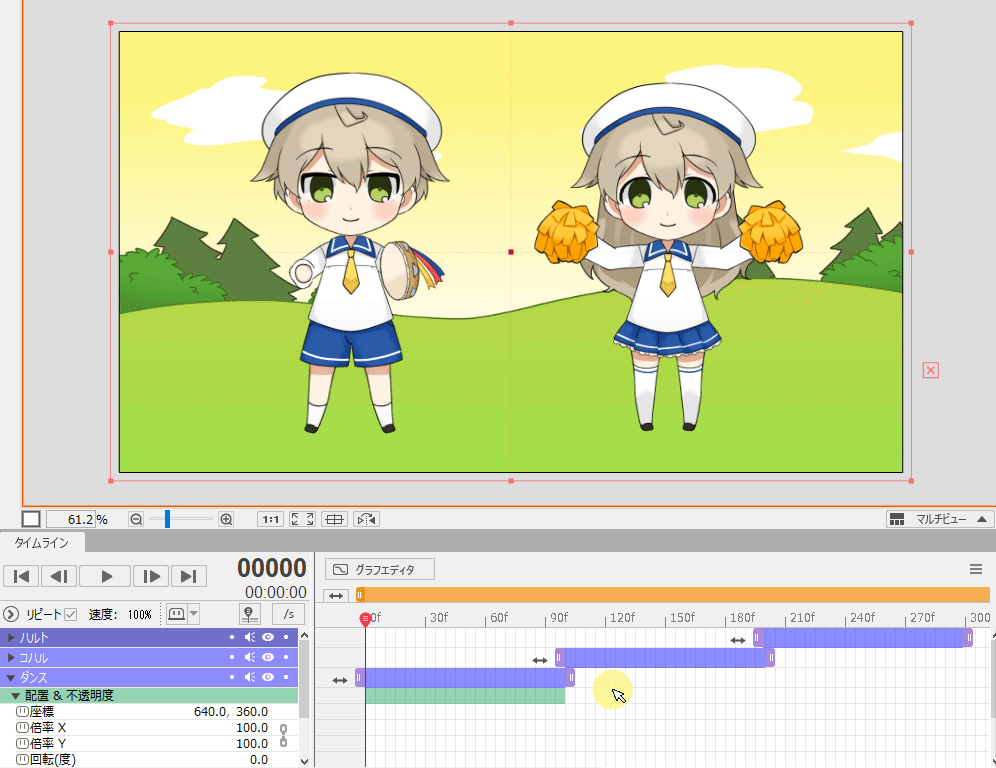
Task: Select the タイムライン tab
Action: (41, 542)
